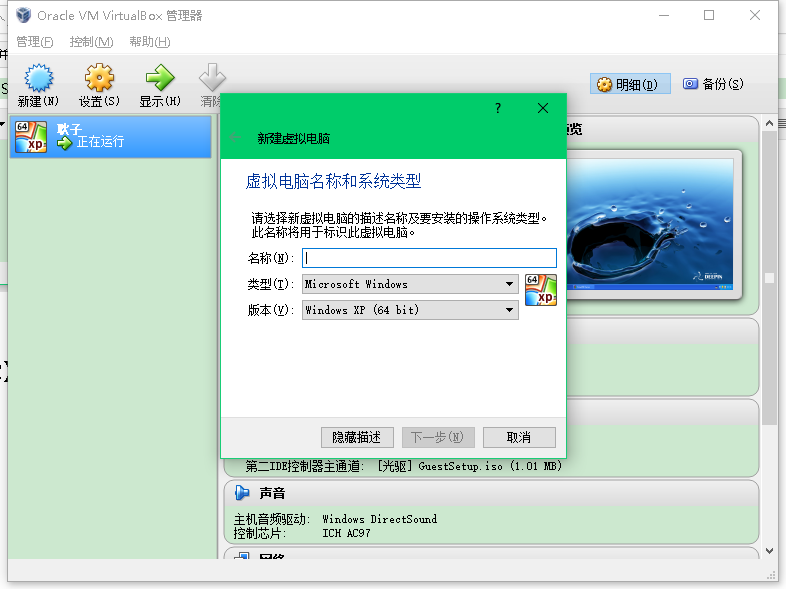Click the back arrow in wizard header
This screenshot has width=786, height=589.
coord(235,137)
